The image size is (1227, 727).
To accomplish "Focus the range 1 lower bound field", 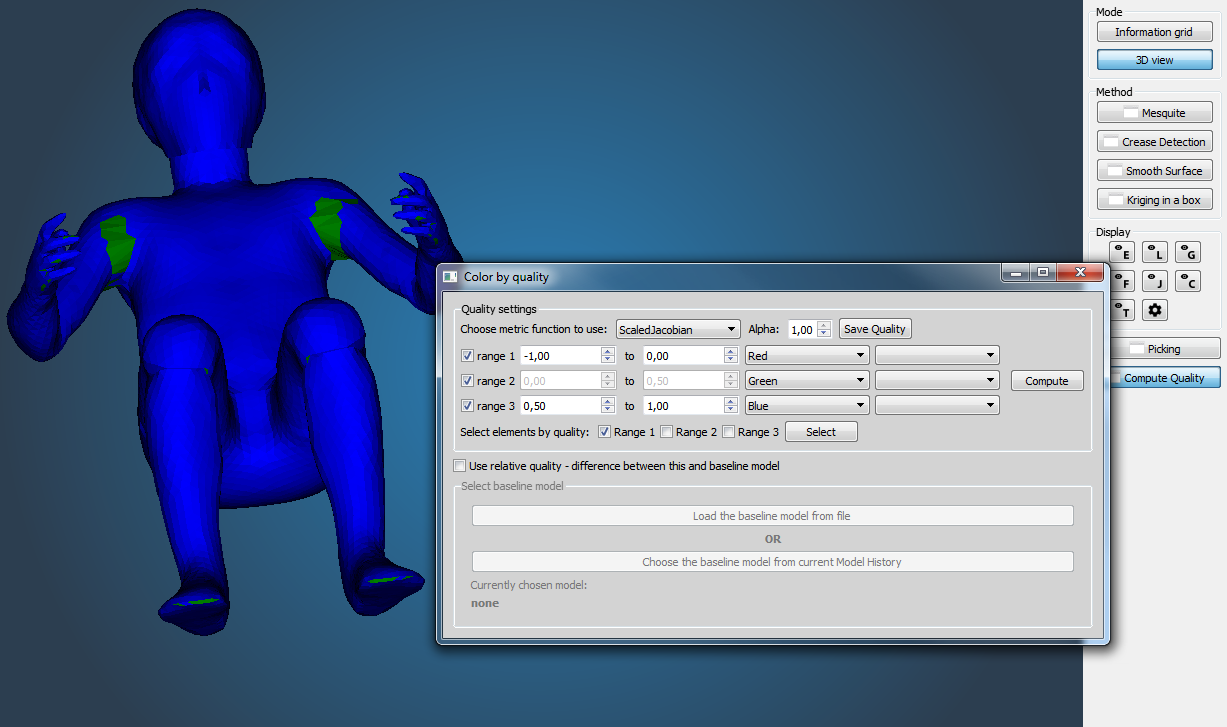I will tap(568, 355).
